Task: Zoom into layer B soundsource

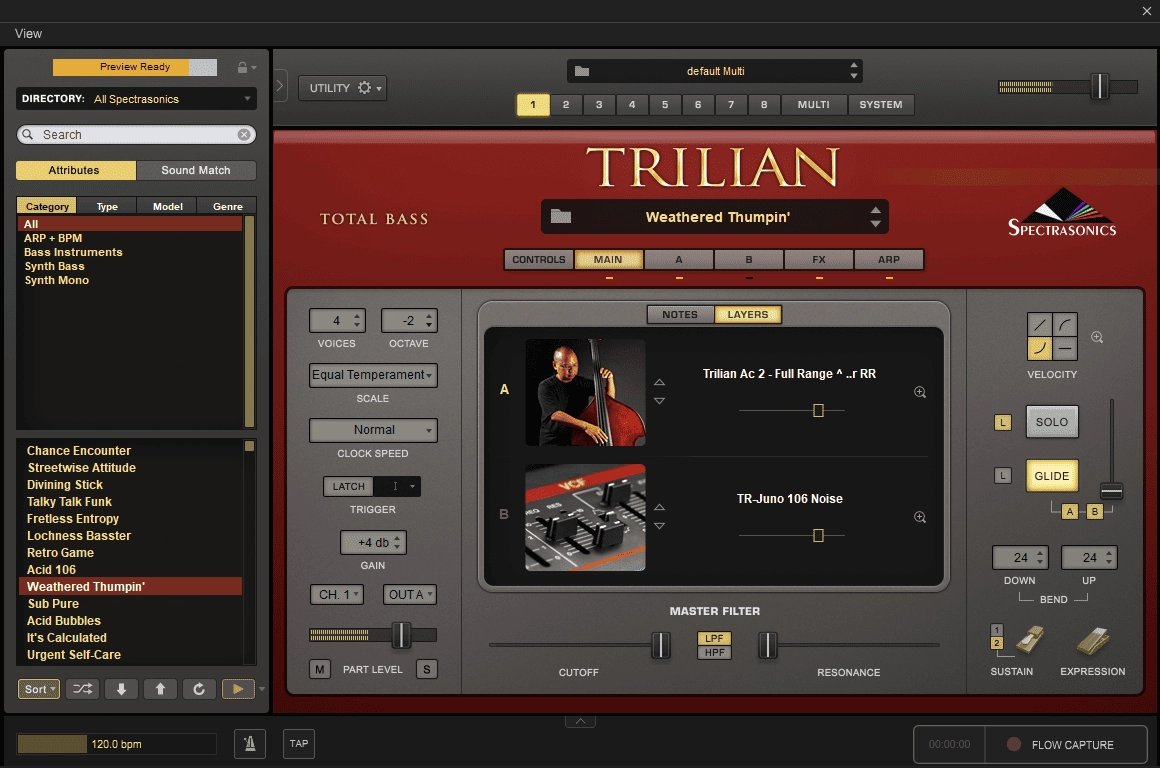Action: click(920, 517)
